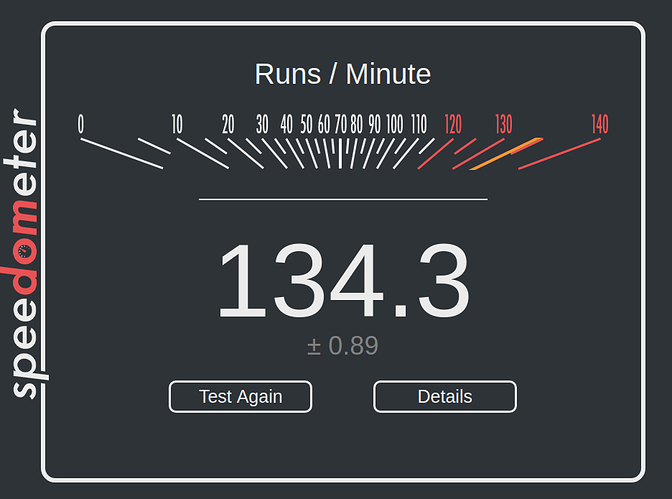Click the 70 gauge label
Image resolution: width=672 pixels, height=499 pixels.
point(341,124)
